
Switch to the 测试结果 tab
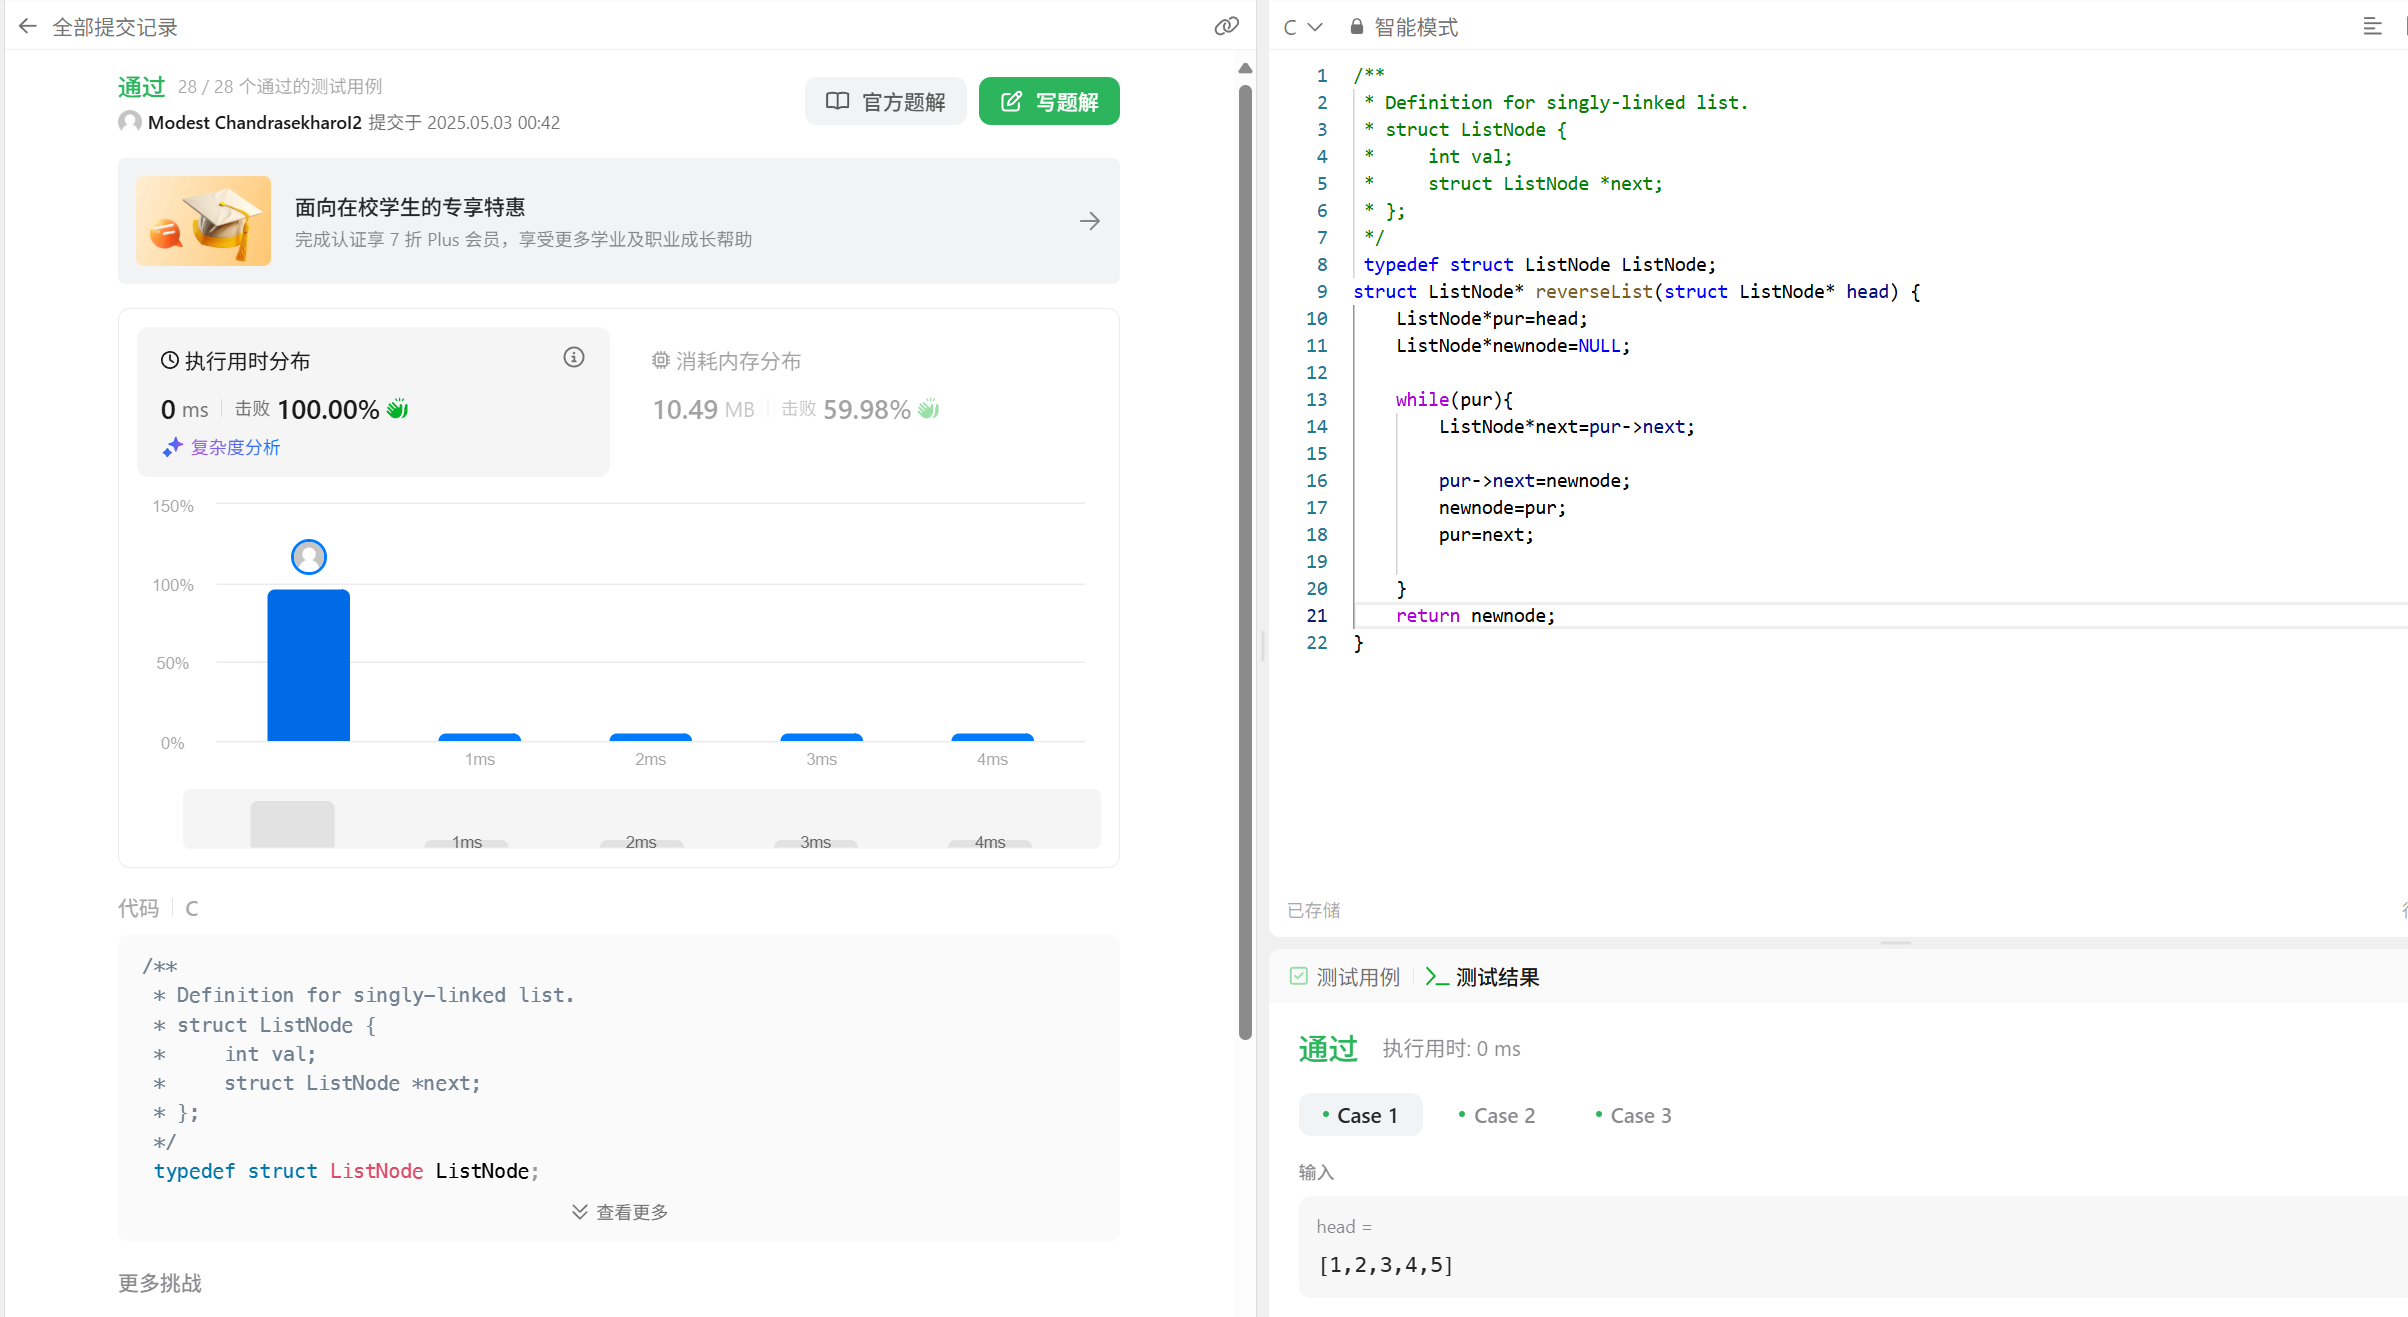[1483, 977]
